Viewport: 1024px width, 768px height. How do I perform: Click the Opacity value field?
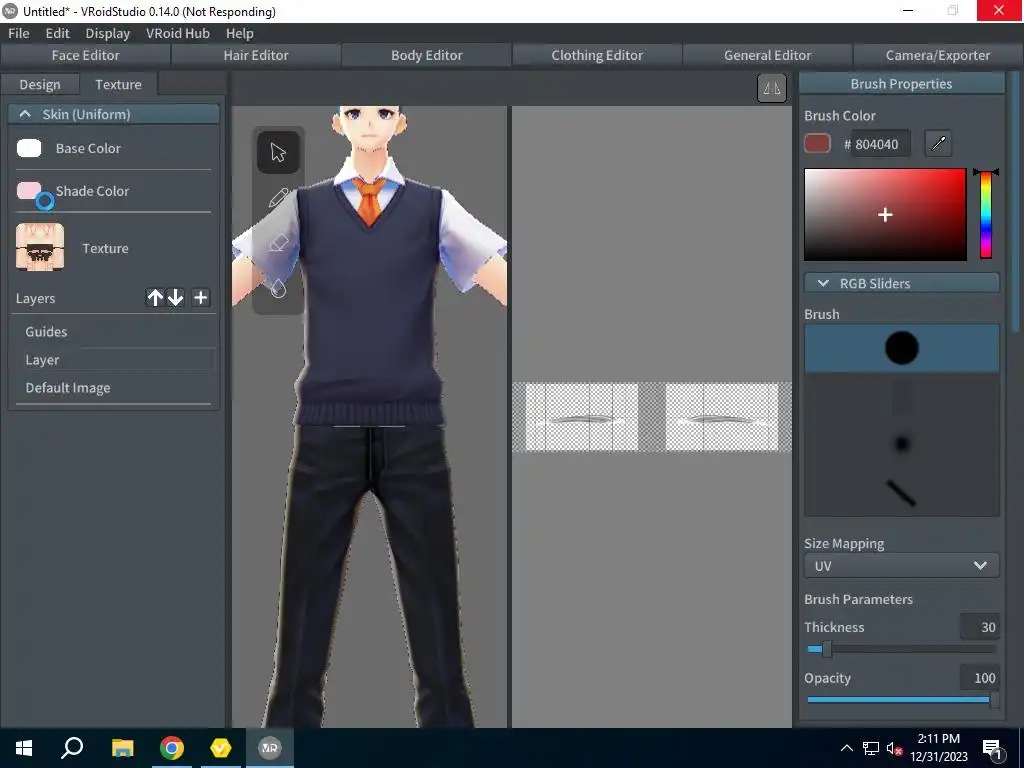click(979, 678)
